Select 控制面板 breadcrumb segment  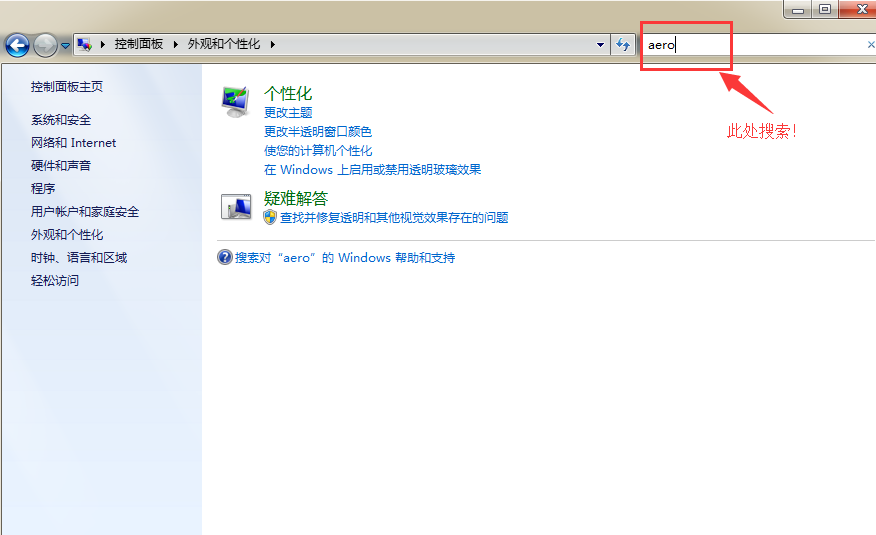139,44
